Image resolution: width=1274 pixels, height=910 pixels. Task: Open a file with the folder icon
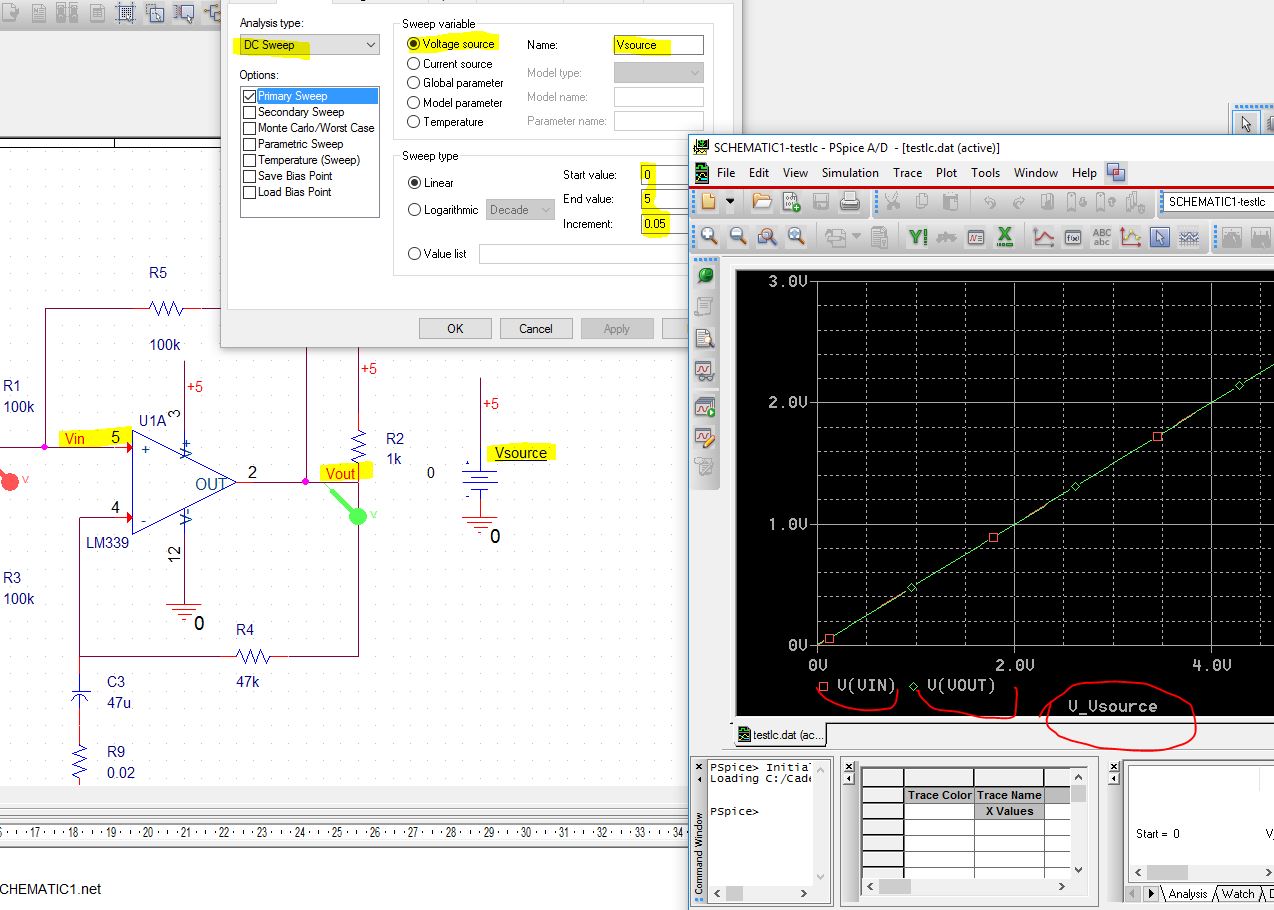[762, 202]
